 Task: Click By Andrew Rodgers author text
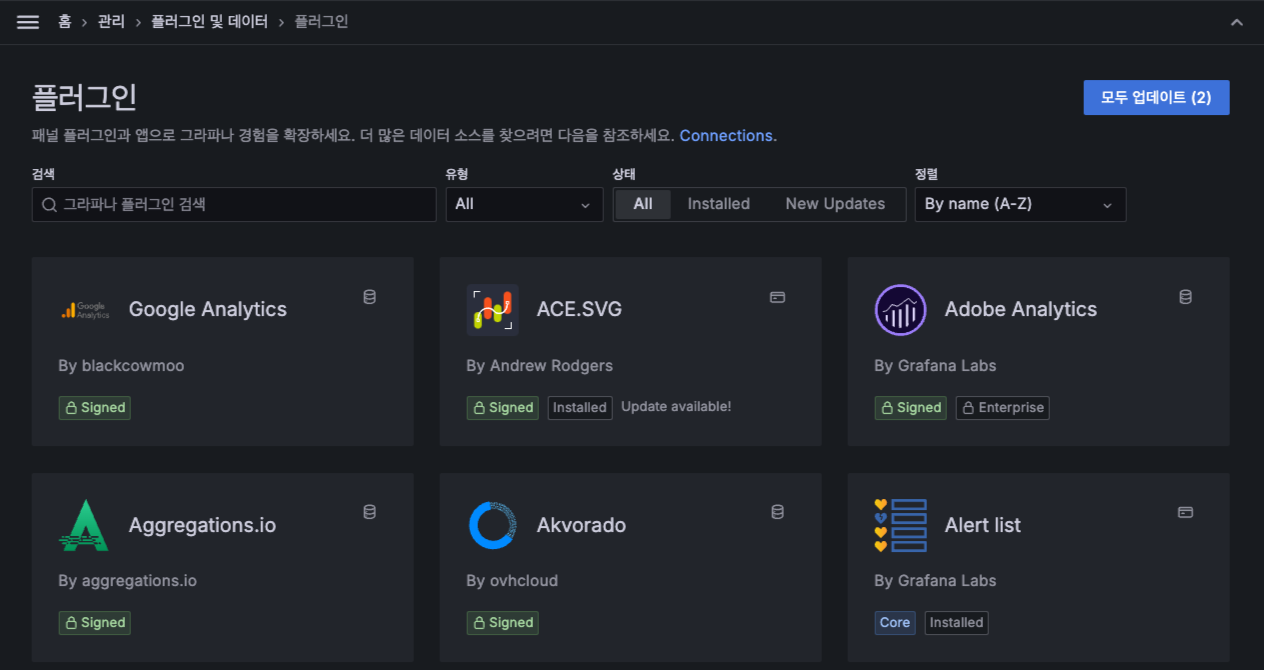point(540,366)
